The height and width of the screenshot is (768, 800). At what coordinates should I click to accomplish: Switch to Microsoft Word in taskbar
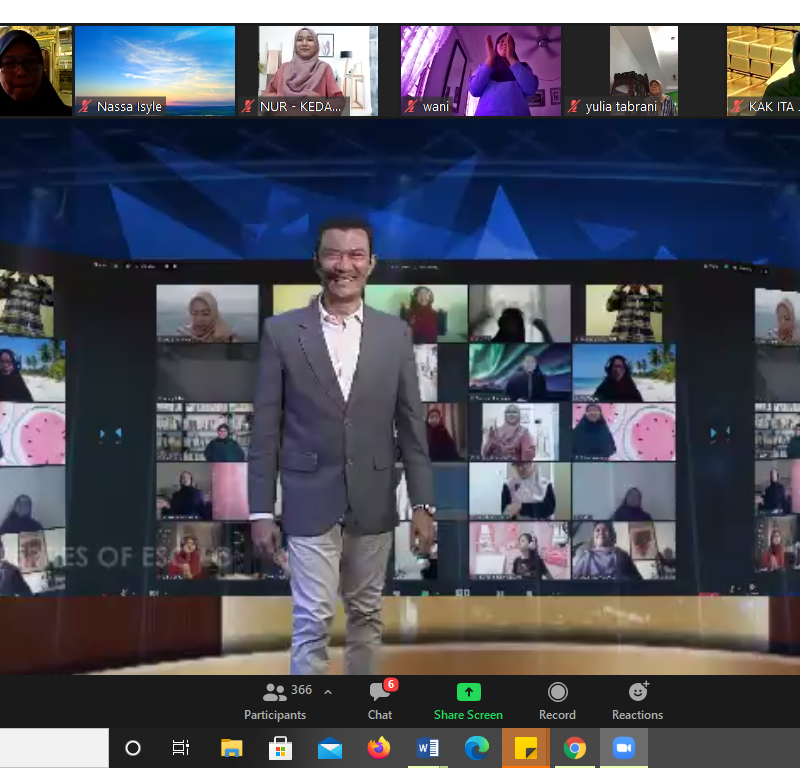[428, 748]
